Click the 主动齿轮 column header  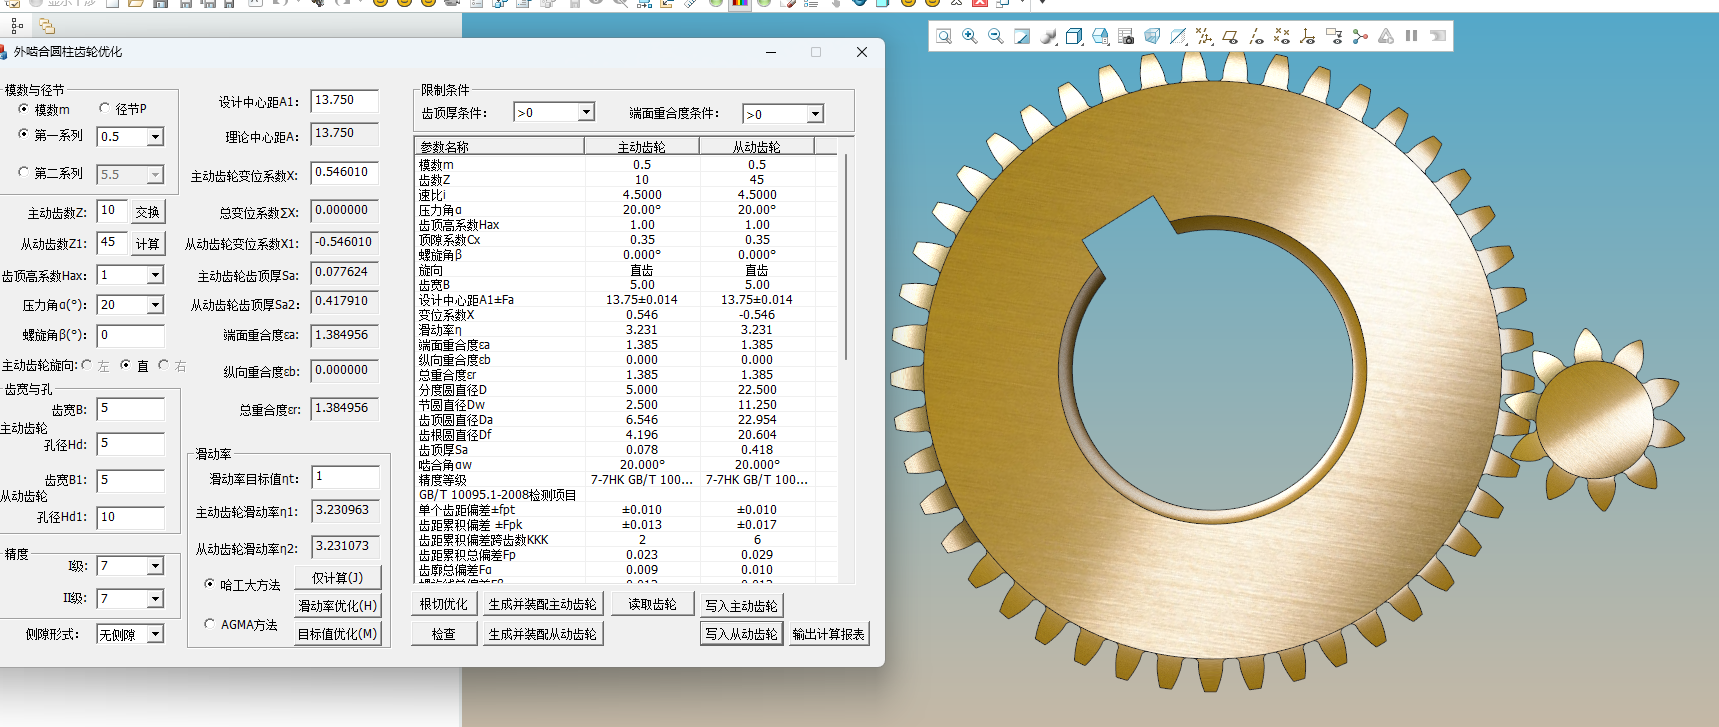[642, 147]
